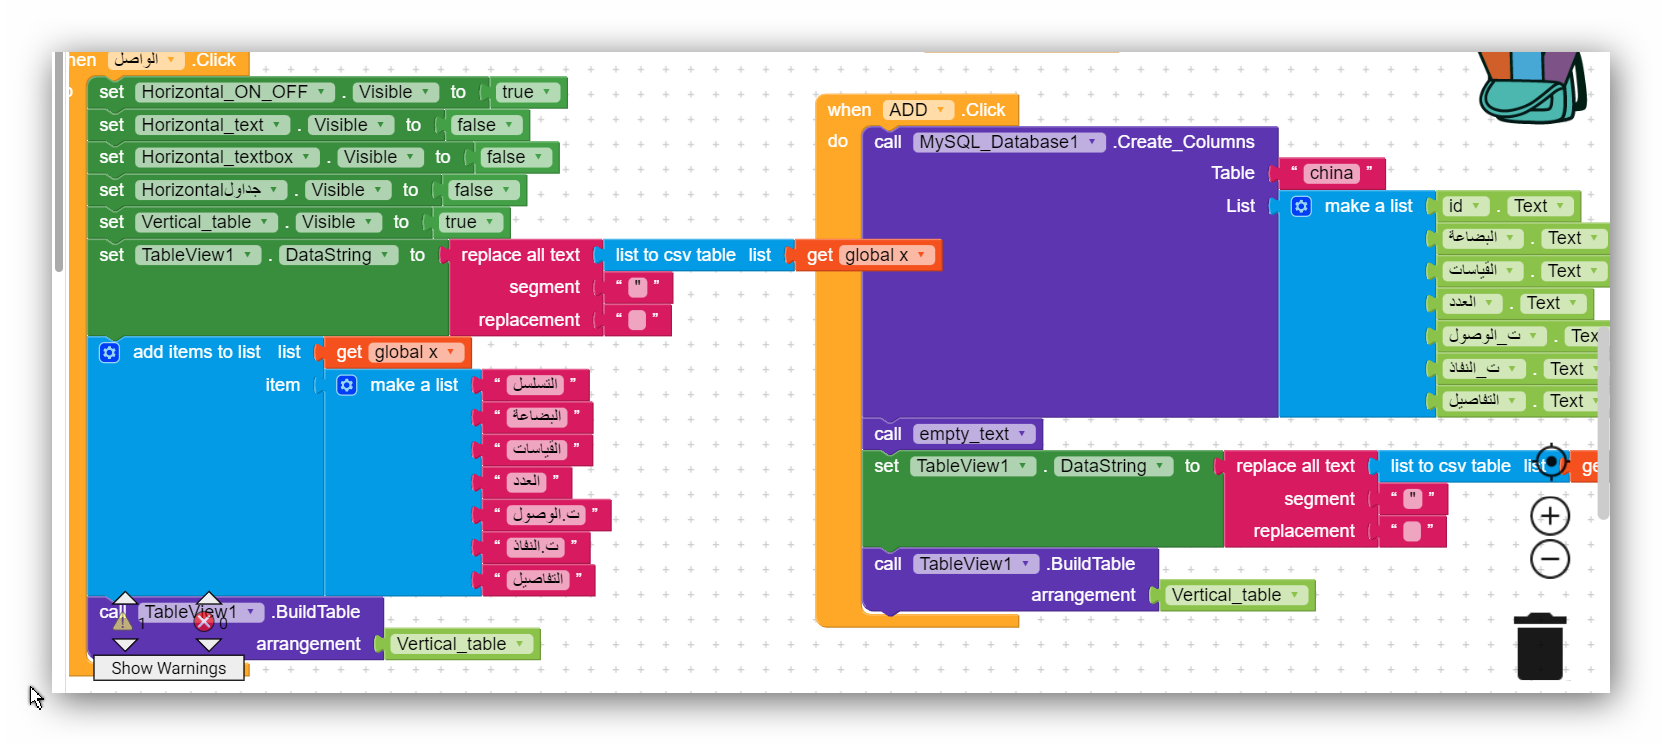Click the red error X icon
Screen dimensions: 1662x745
coord(204,622)
